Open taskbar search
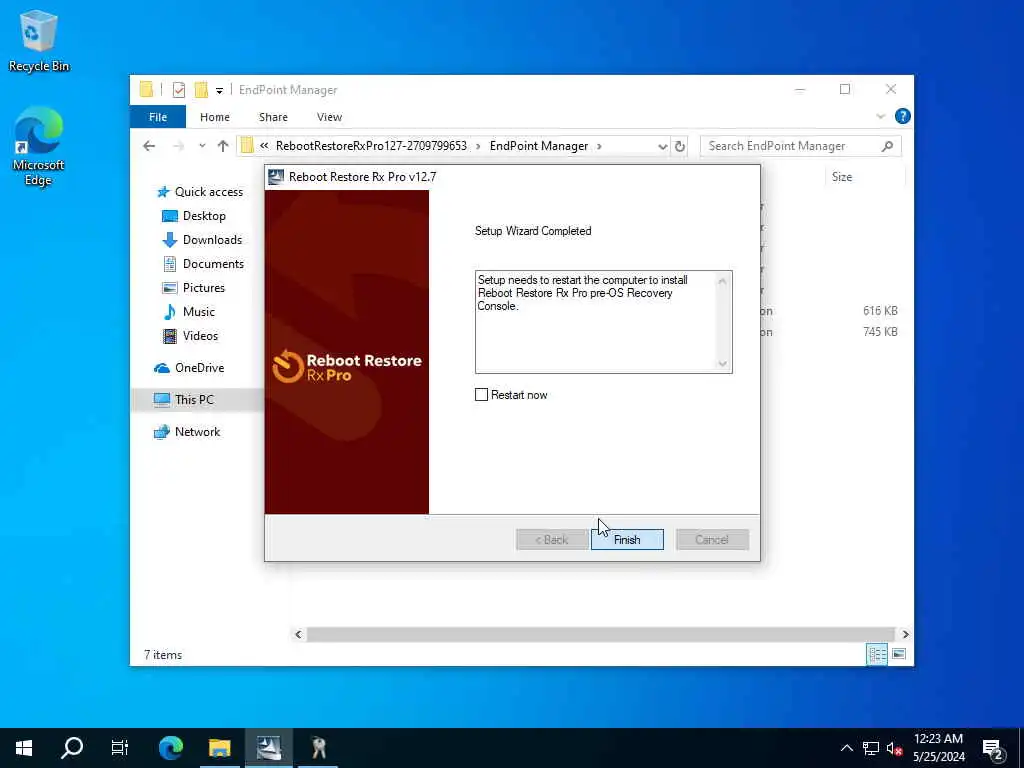Viewport: 1024px width, 768px height. click(72, 748)
